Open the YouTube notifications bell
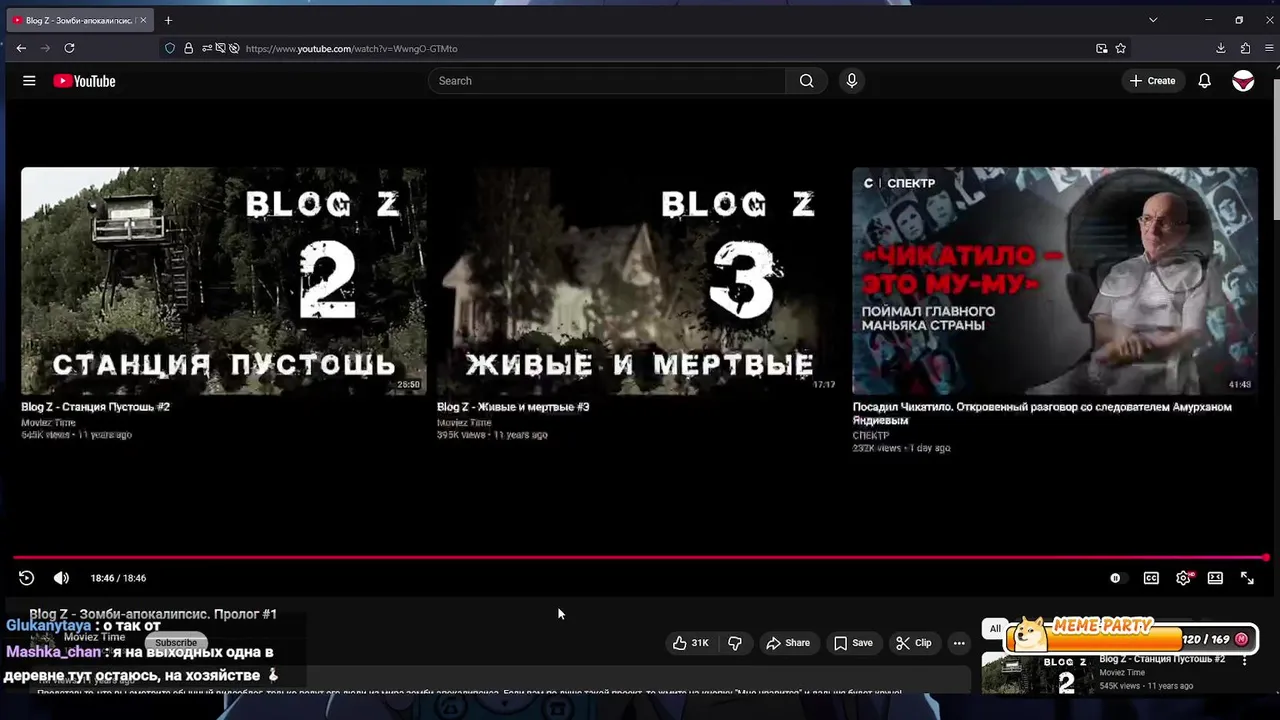Viewport: 1280px width, 720px height. tap(1204, 81)
